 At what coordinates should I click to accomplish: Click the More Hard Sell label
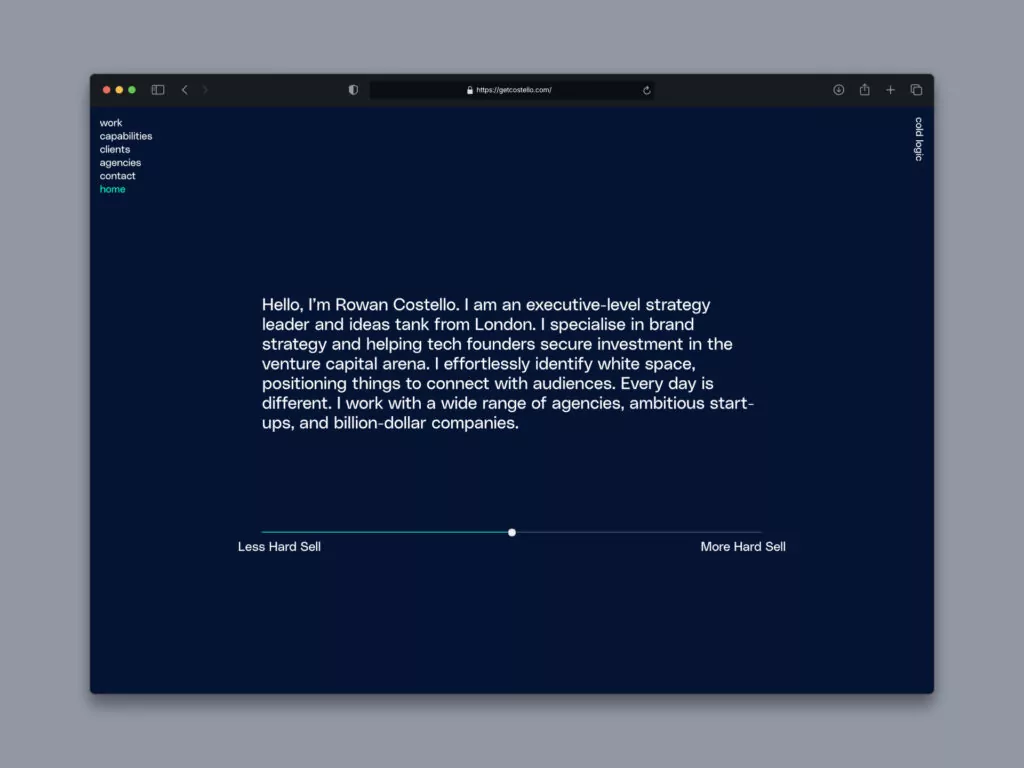click(x=743, y=547)
